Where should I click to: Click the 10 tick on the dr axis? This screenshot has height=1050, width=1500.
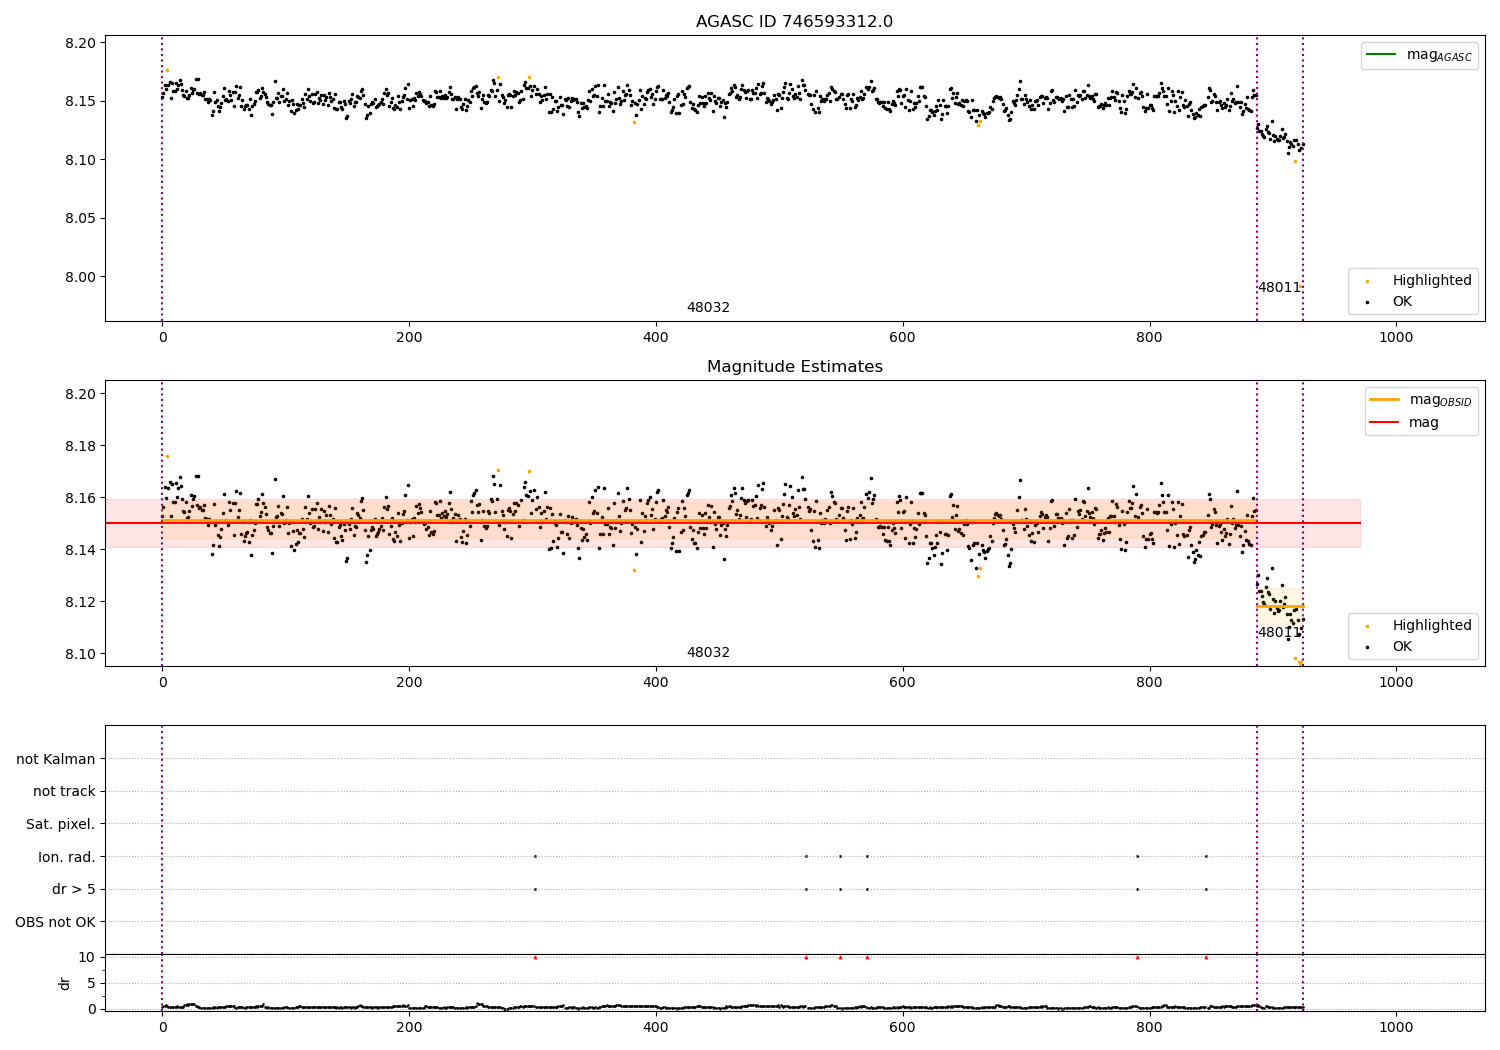pyautogui.click(x=87, y=958)
